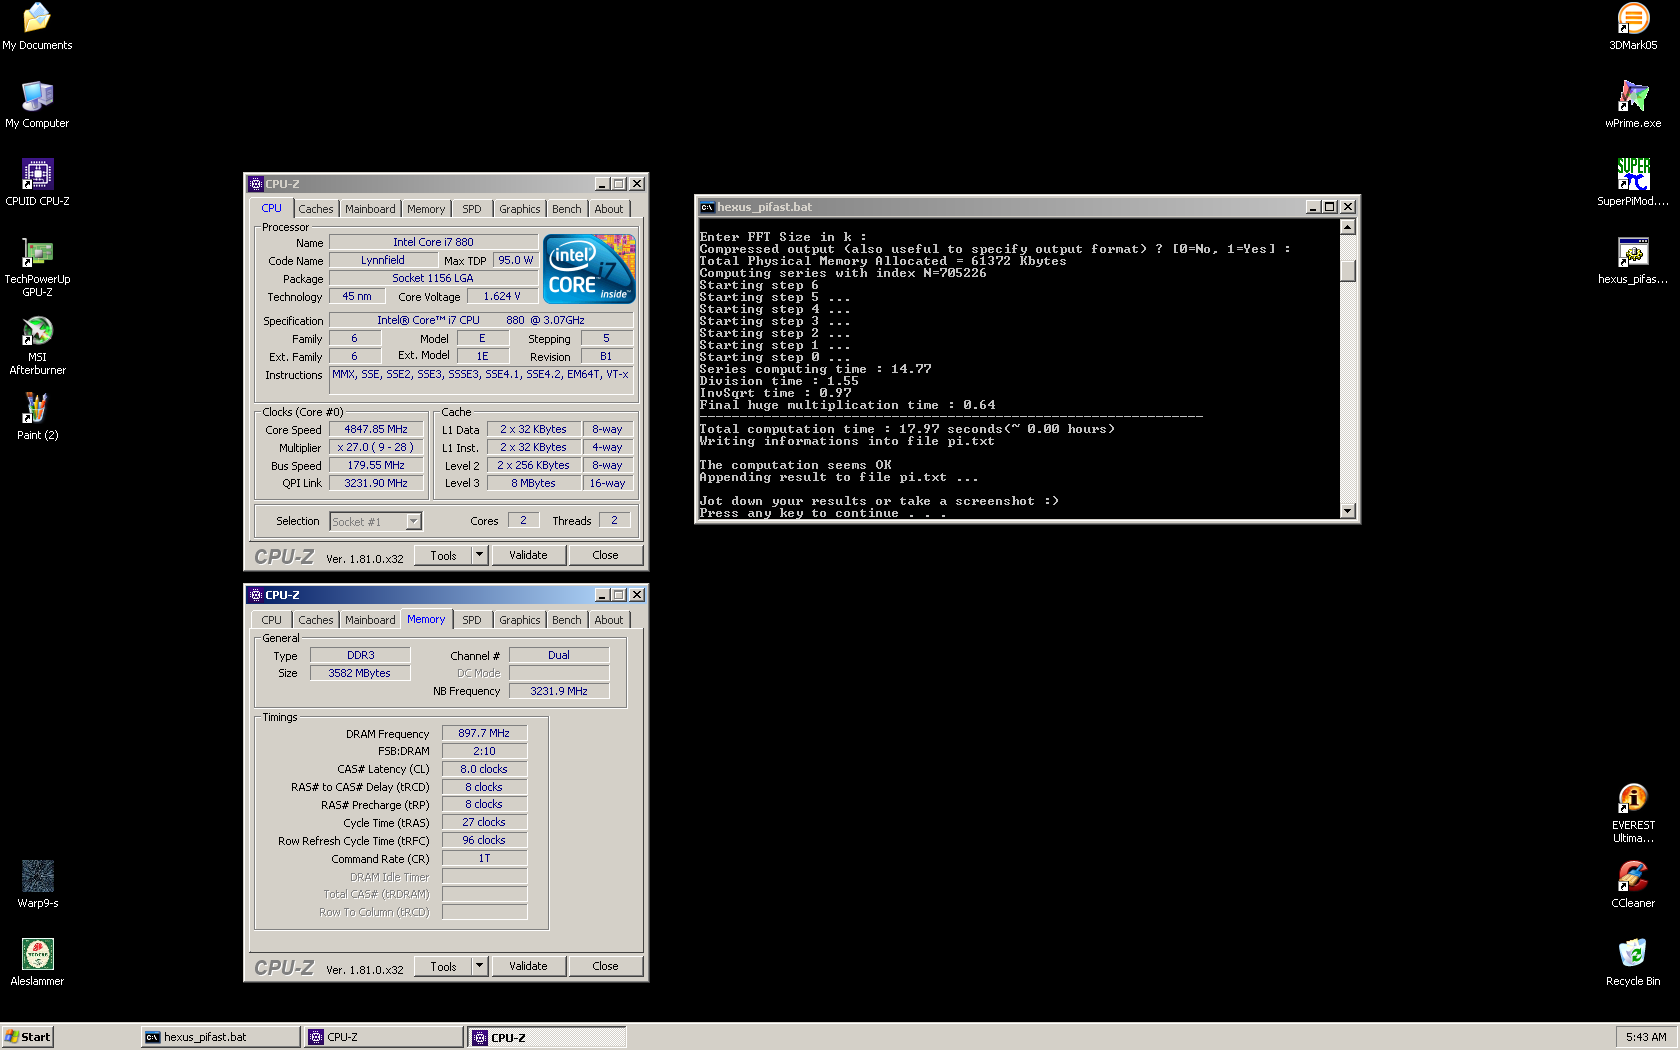Screen dimensions: 1680x1050
Task: Expand Tools dropdown arrow in lower CPU-Z
Action: click(479, 966)
